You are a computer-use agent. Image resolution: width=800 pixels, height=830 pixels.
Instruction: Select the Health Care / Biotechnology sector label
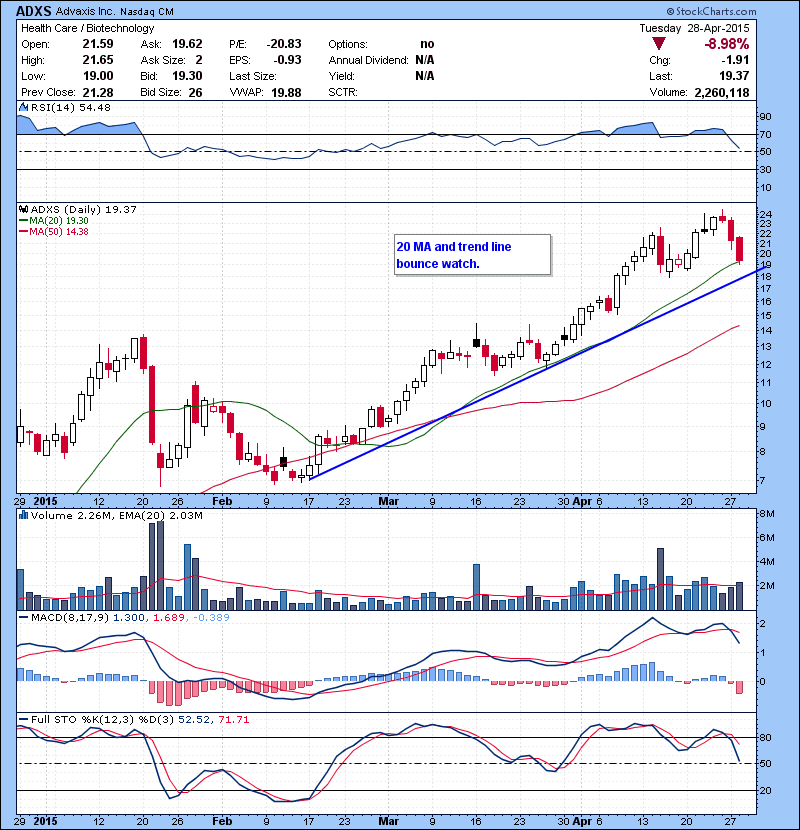(x=87, y=28)
